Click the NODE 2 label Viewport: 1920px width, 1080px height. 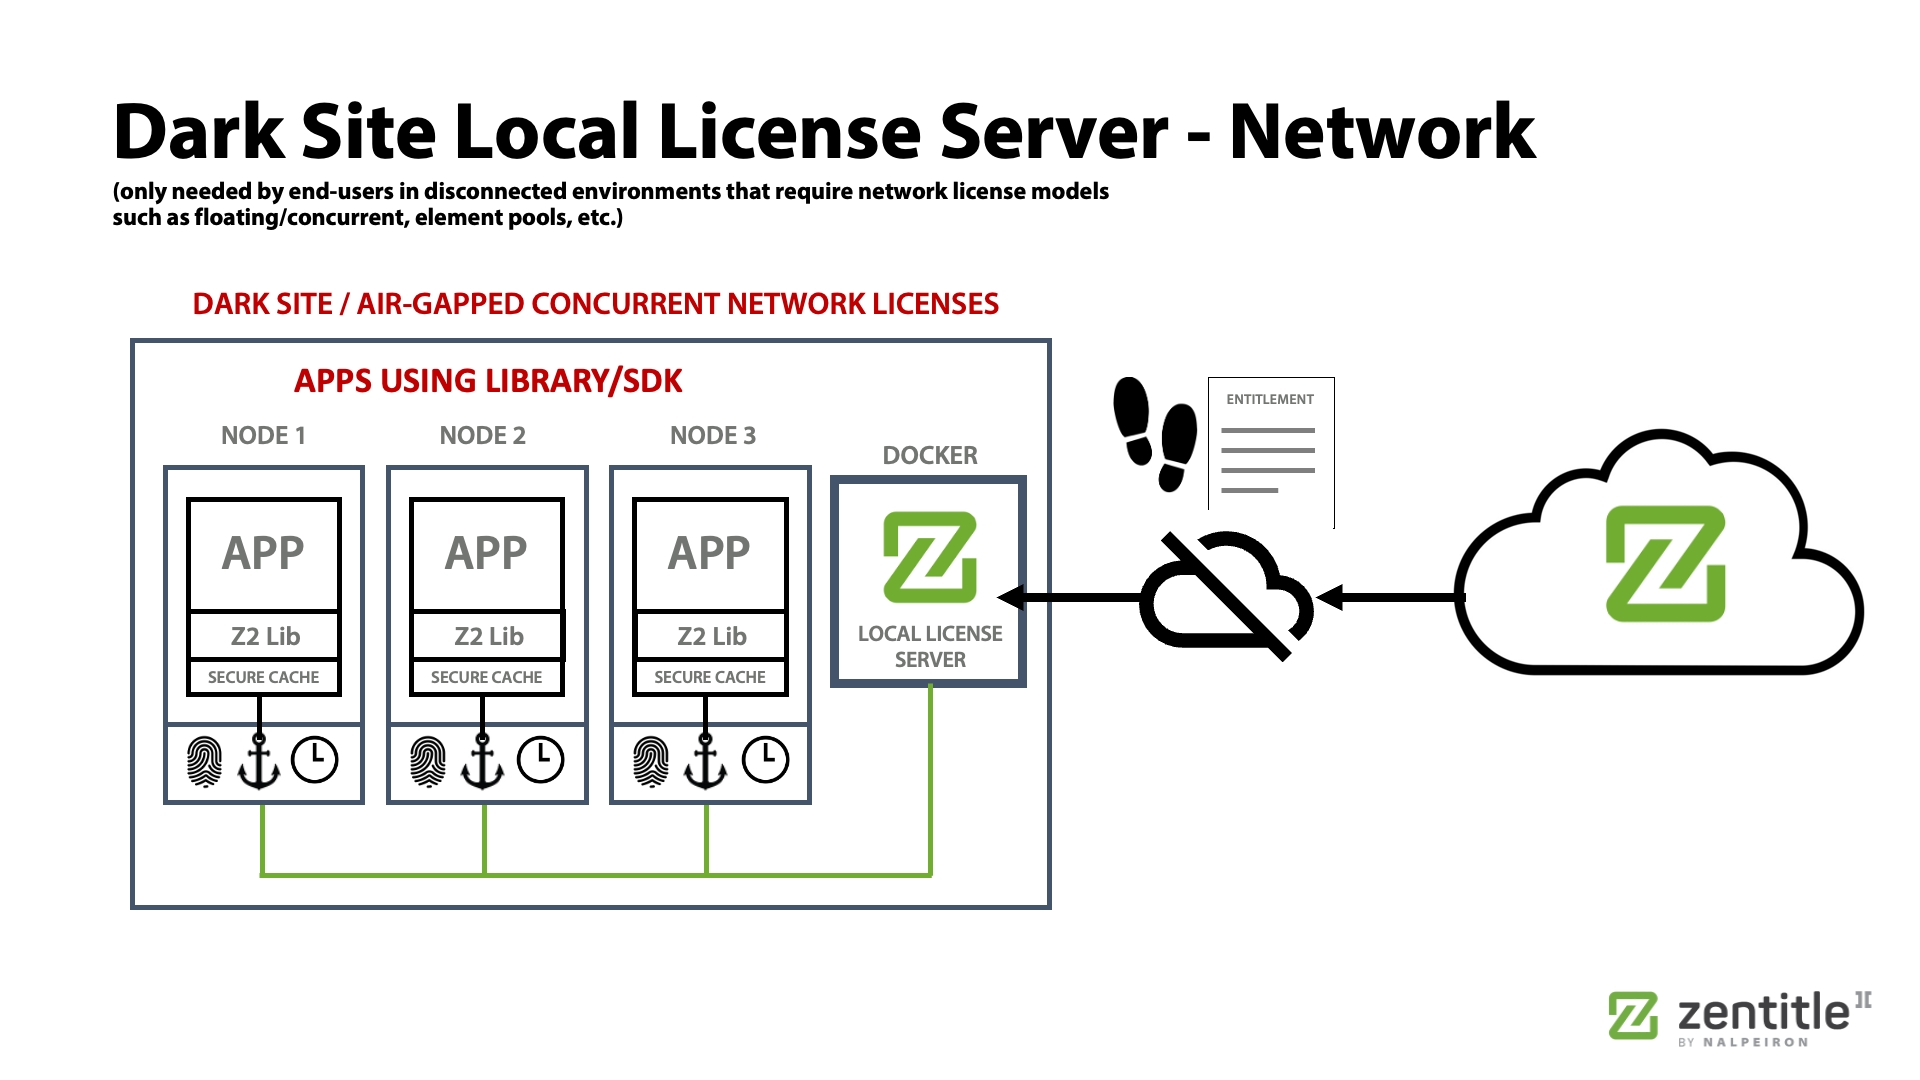(482, 435)
